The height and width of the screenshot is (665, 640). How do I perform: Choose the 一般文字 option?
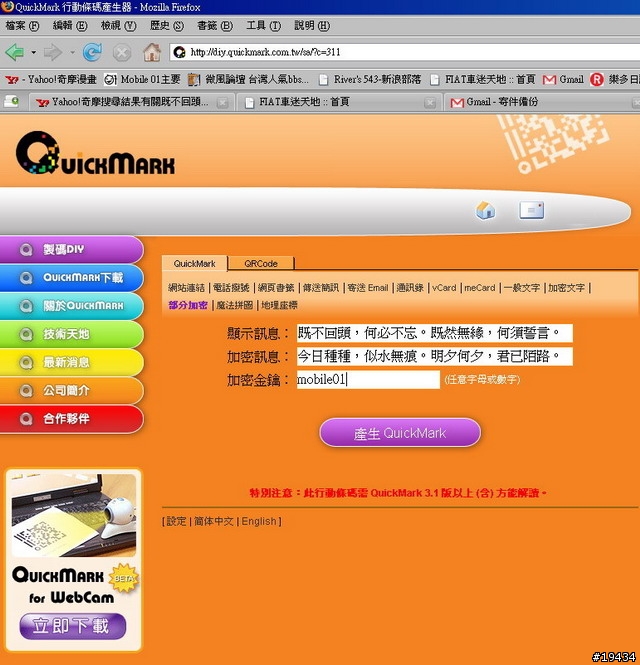point(522,288)
